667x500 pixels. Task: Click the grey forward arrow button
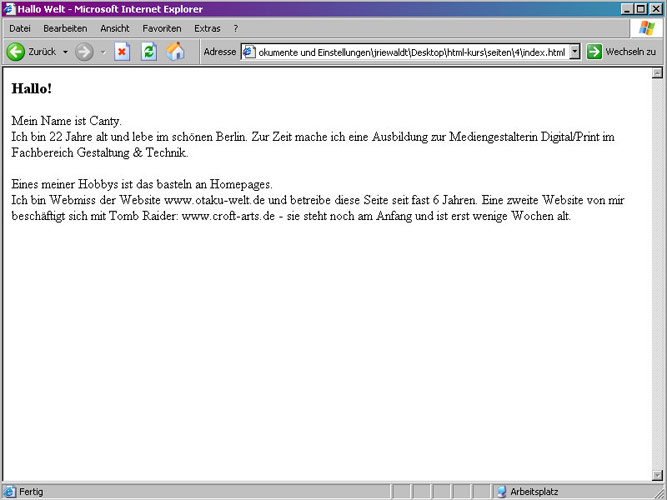(84, 52)
